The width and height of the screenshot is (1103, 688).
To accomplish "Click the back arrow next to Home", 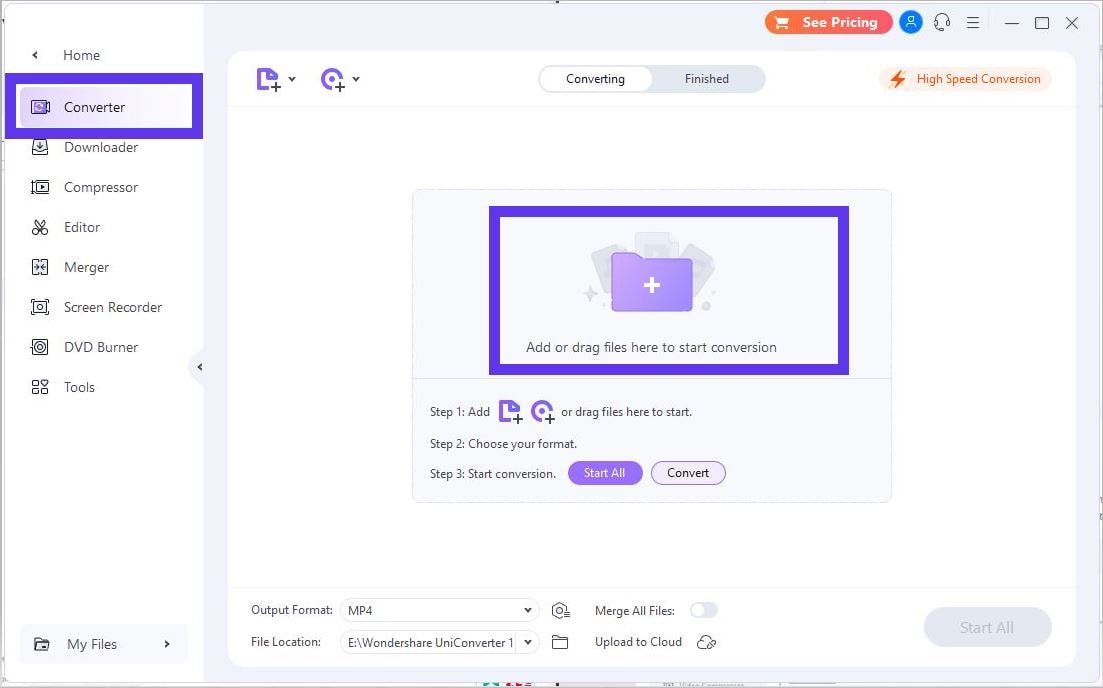I will tap(35, 55).
